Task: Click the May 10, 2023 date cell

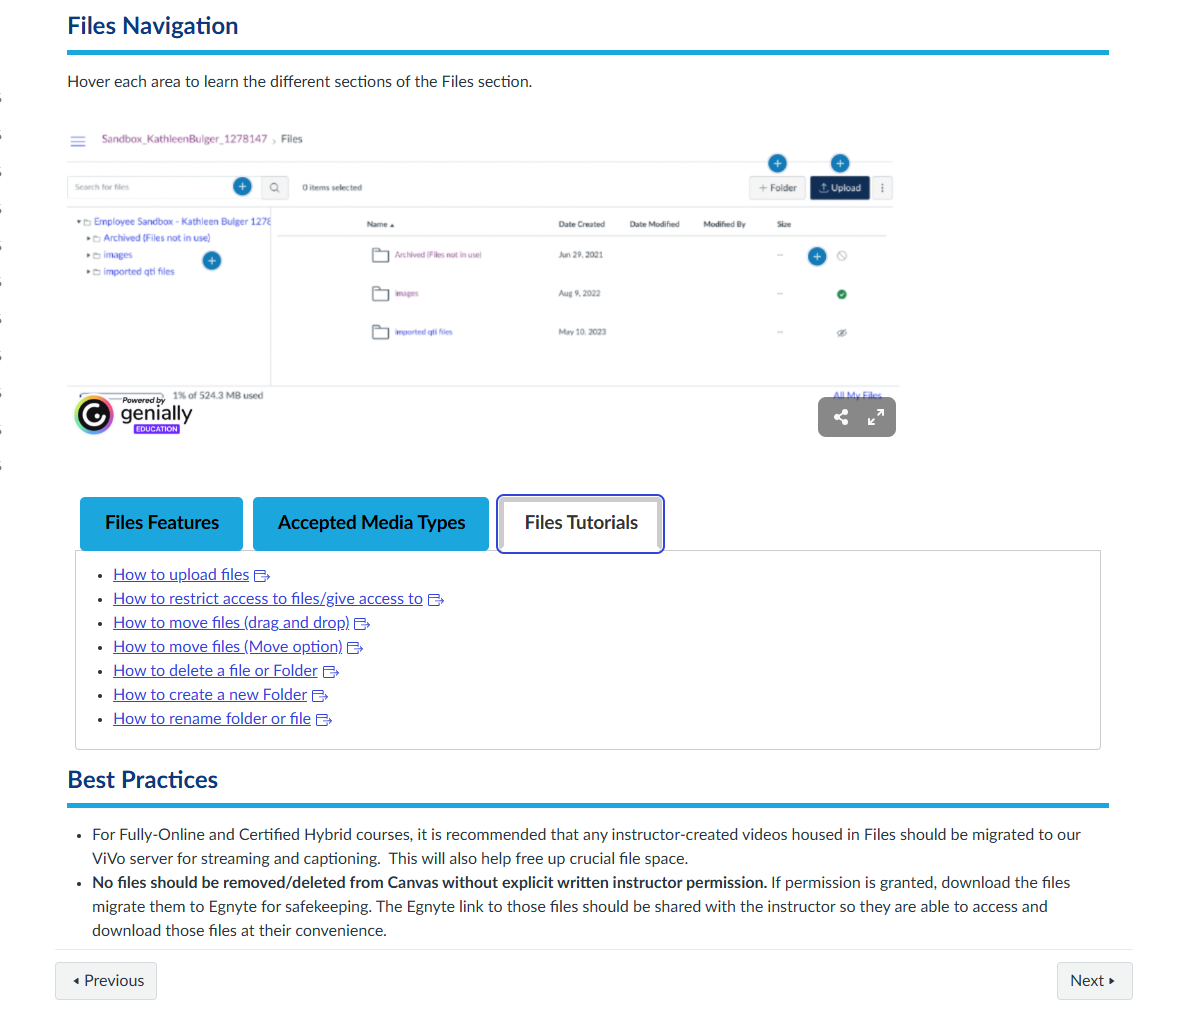Action: click(582, 332)
